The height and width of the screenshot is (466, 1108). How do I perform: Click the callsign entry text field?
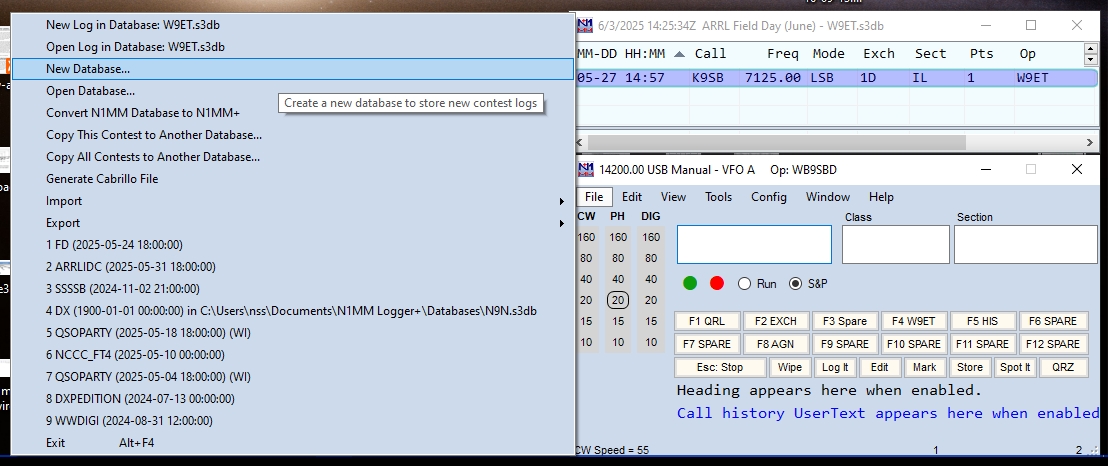(x=754, y=244)
